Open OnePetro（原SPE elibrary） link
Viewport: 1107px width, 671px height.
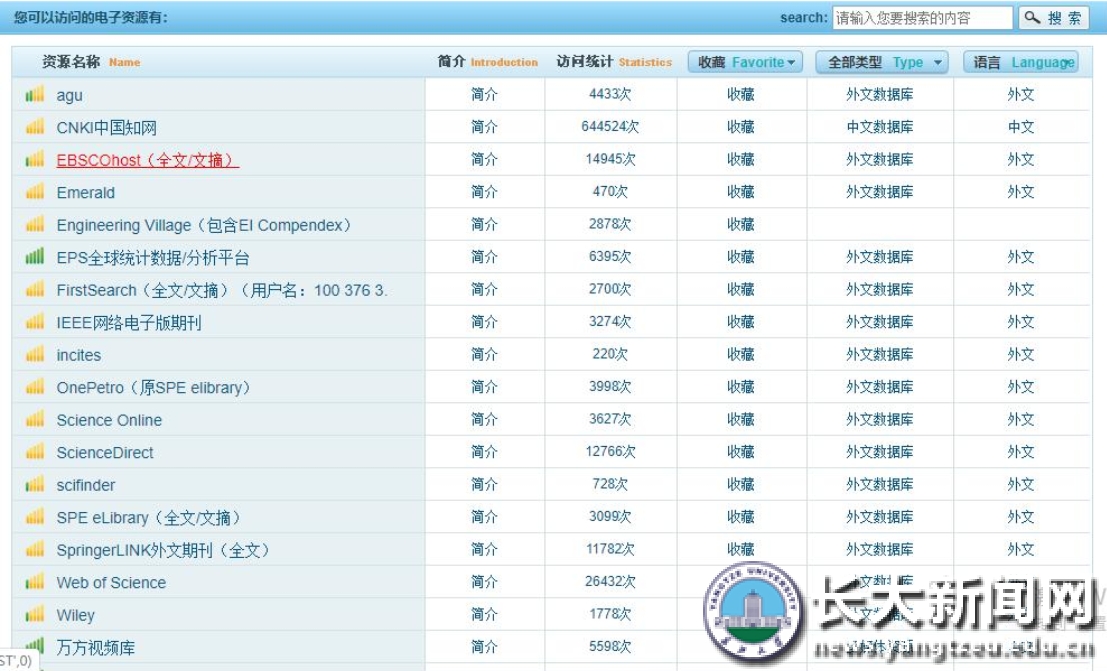click(153, 388)
